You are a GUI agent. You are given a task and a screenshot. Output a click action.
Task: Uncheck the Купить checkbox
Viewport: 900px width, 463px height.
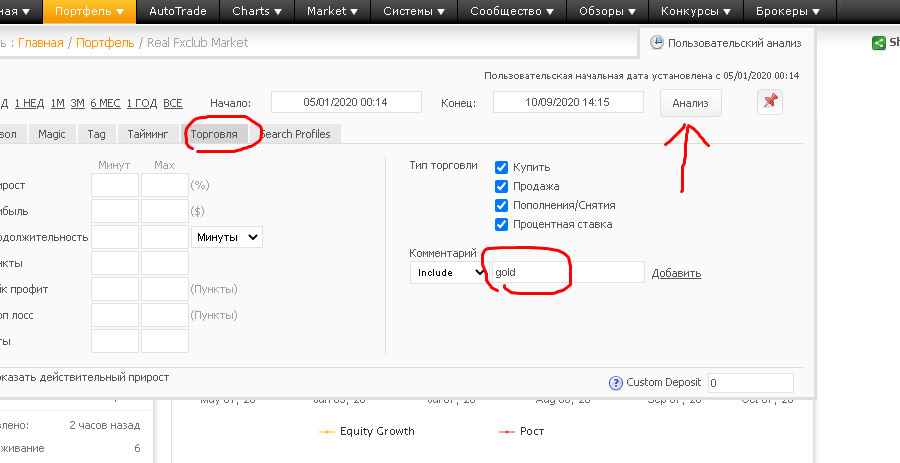click(502, 168)
